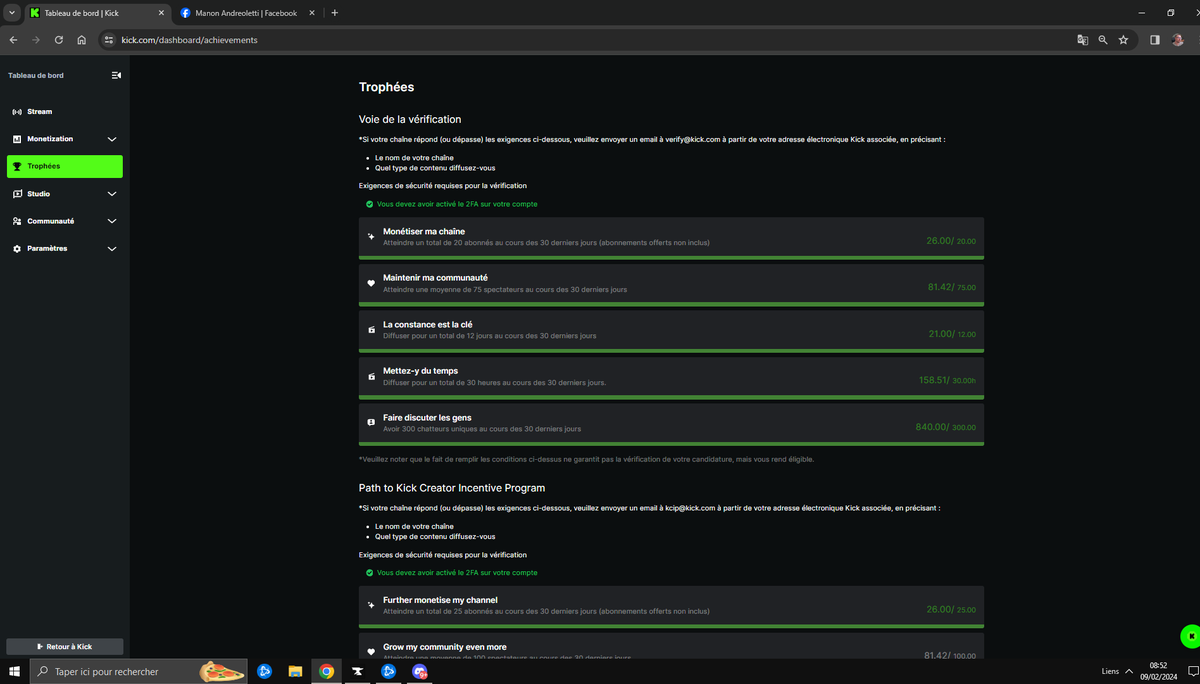Collapse the dashboard sidebar using its toggle icon

[x=116, y=75]
